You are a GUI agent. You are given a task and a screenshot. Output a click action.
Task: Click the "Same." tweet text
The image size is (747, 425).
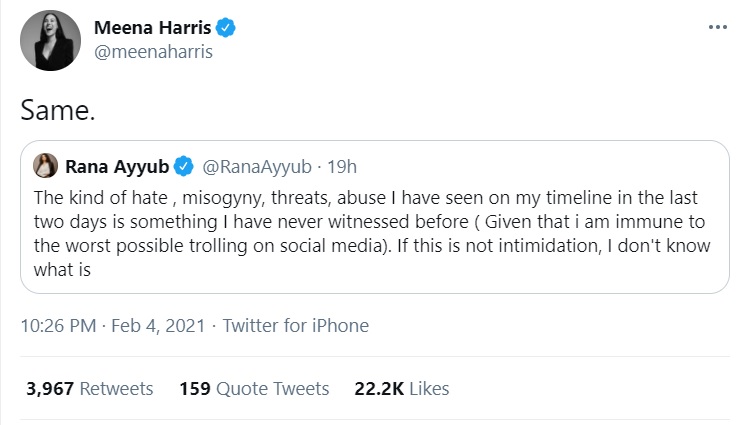click(57, 111)
